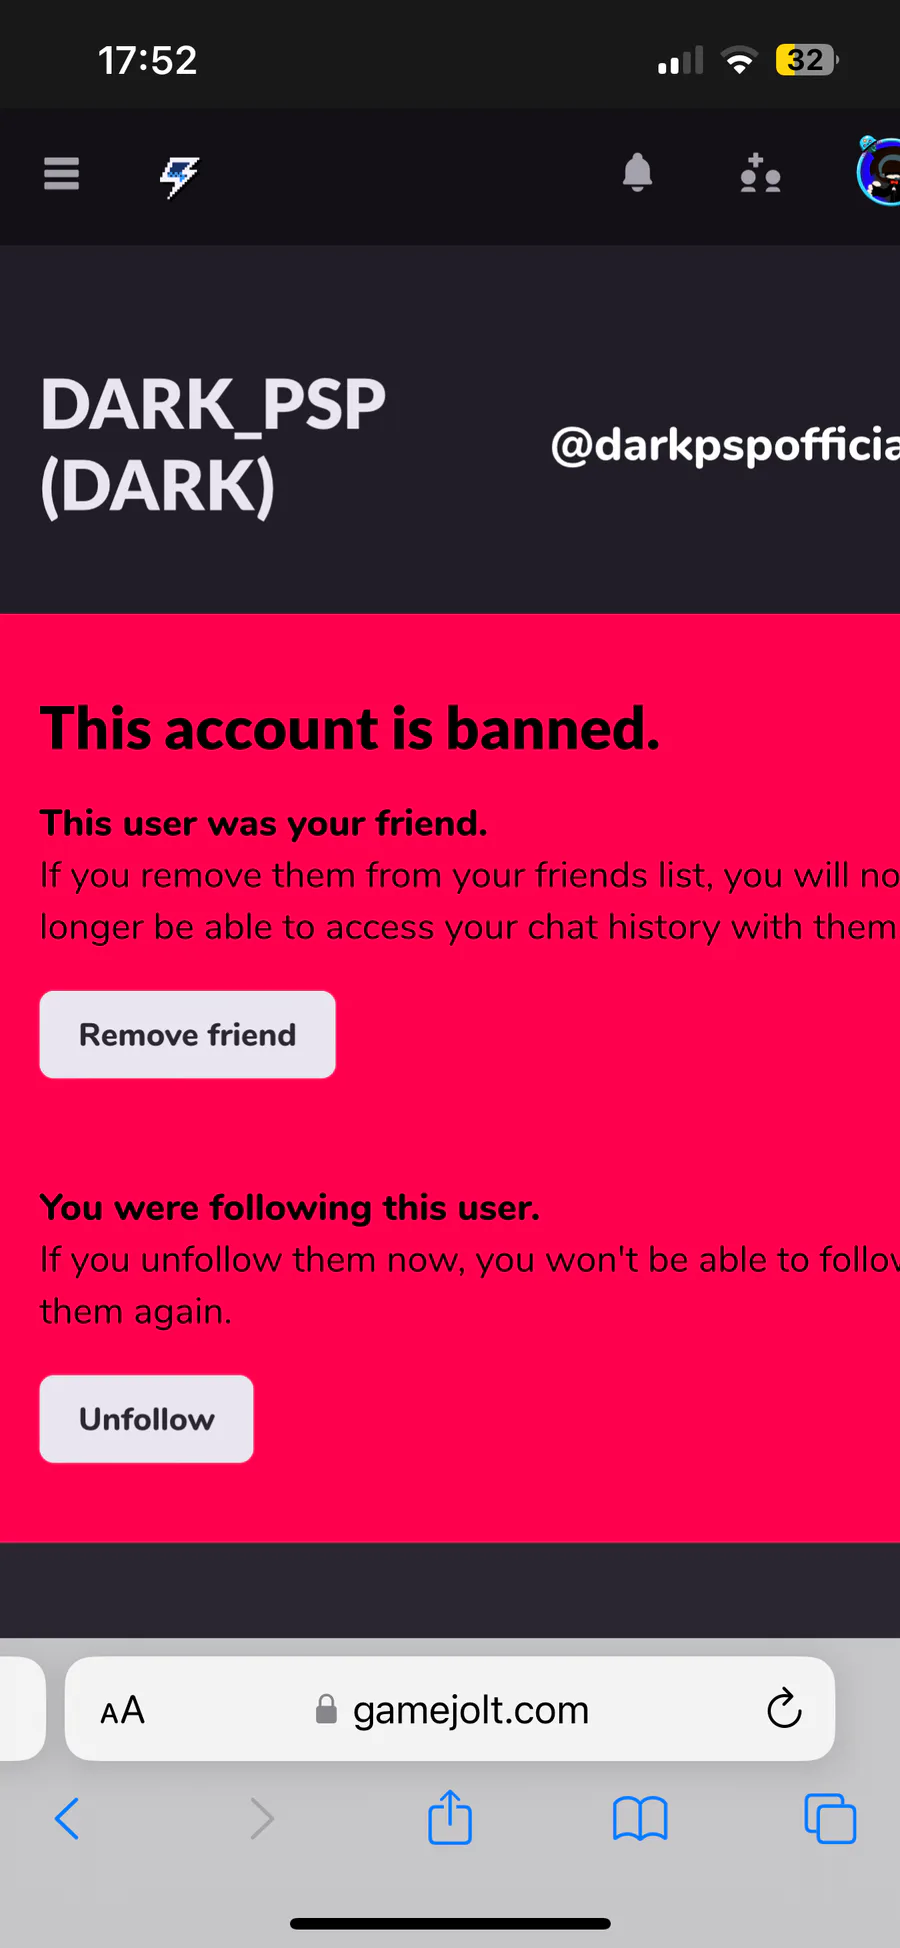900x1948 pixels.
Task: Tap the battery indicator
Action: (807, 60)
